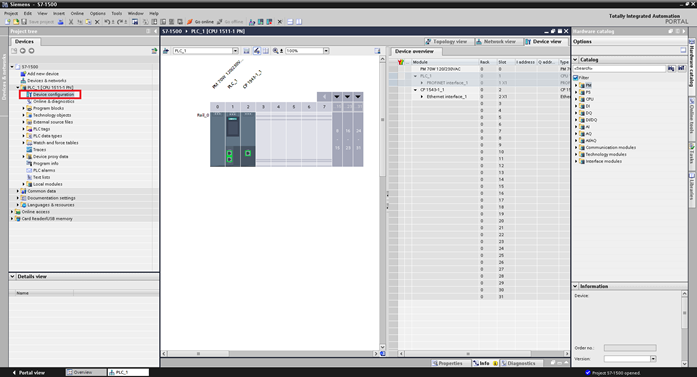The image size is (697, 377).
Task: Open the Online menu
Action: (77, 13)
